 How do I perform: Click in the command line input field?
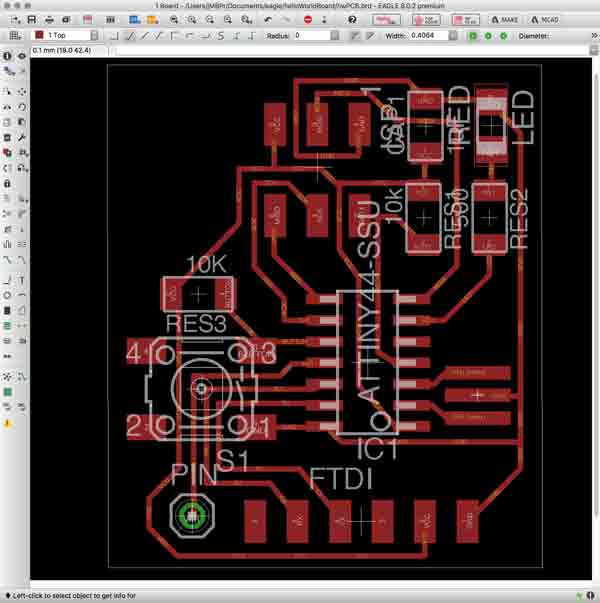coord(352,51)
